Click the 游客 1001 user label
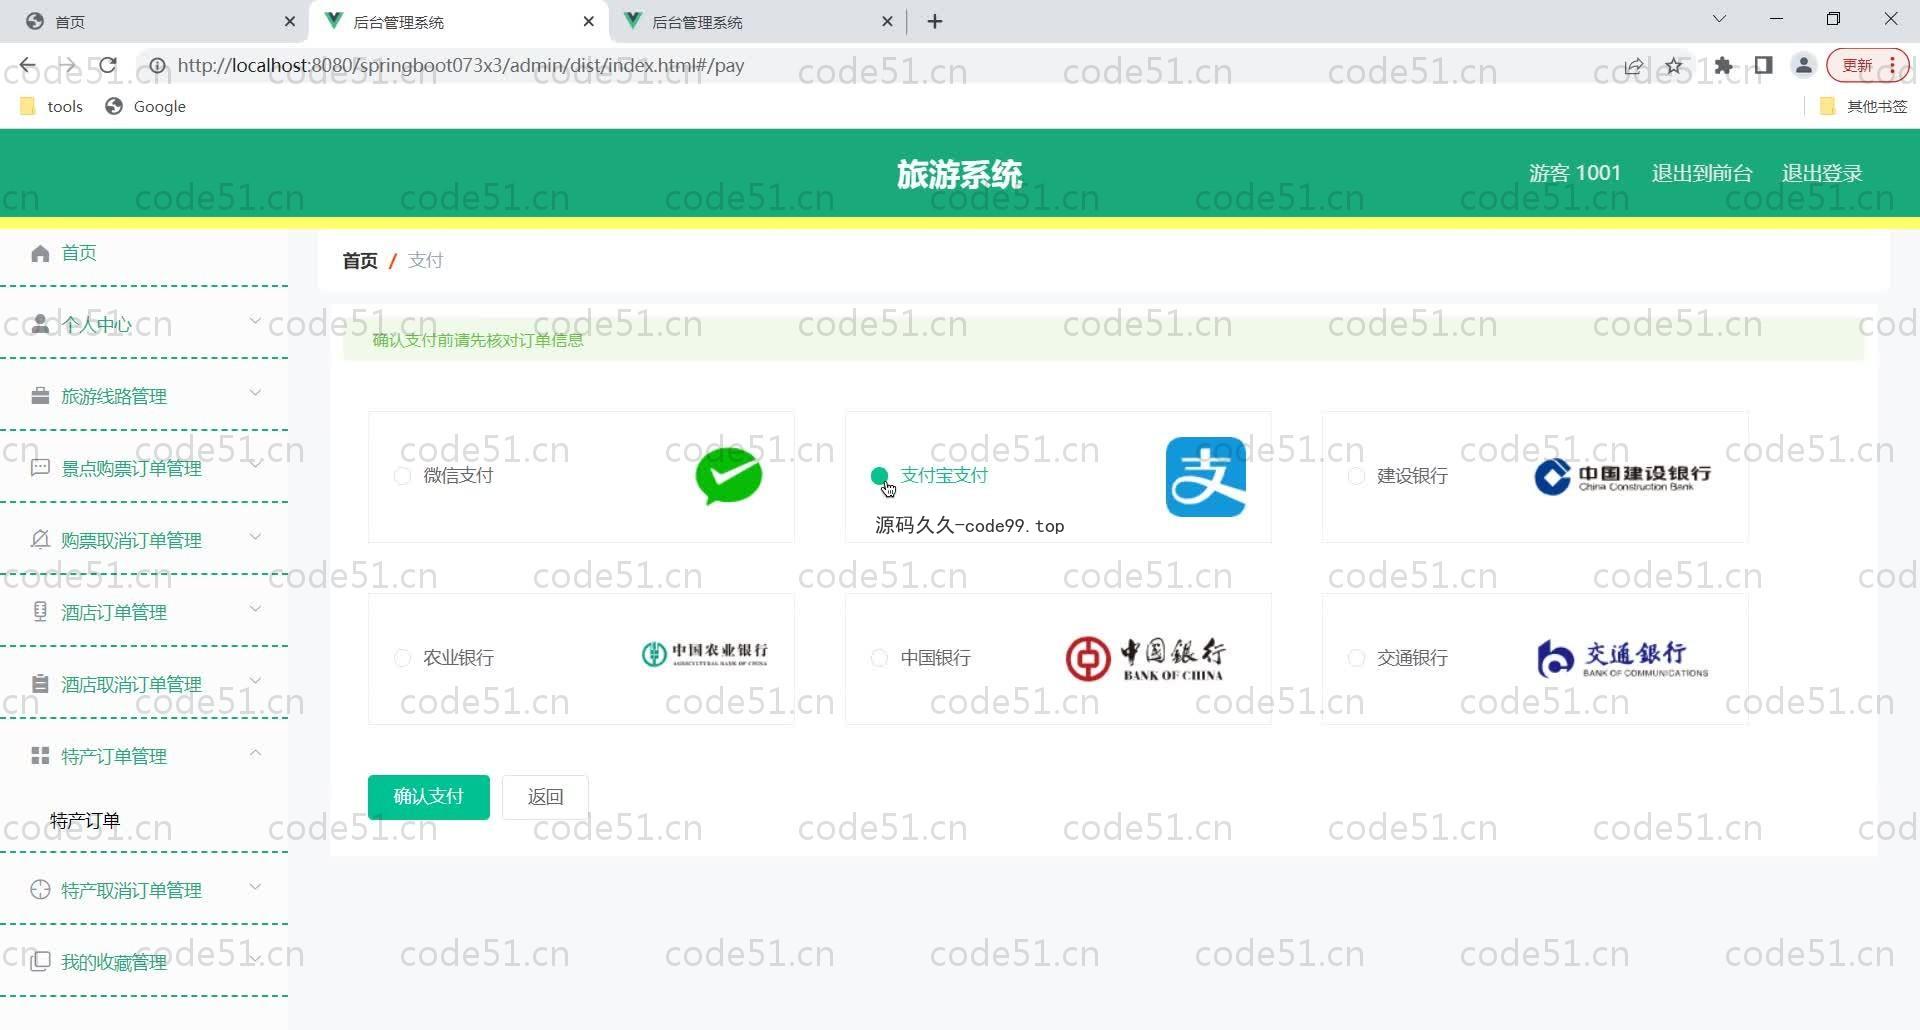 point(1575,173)
